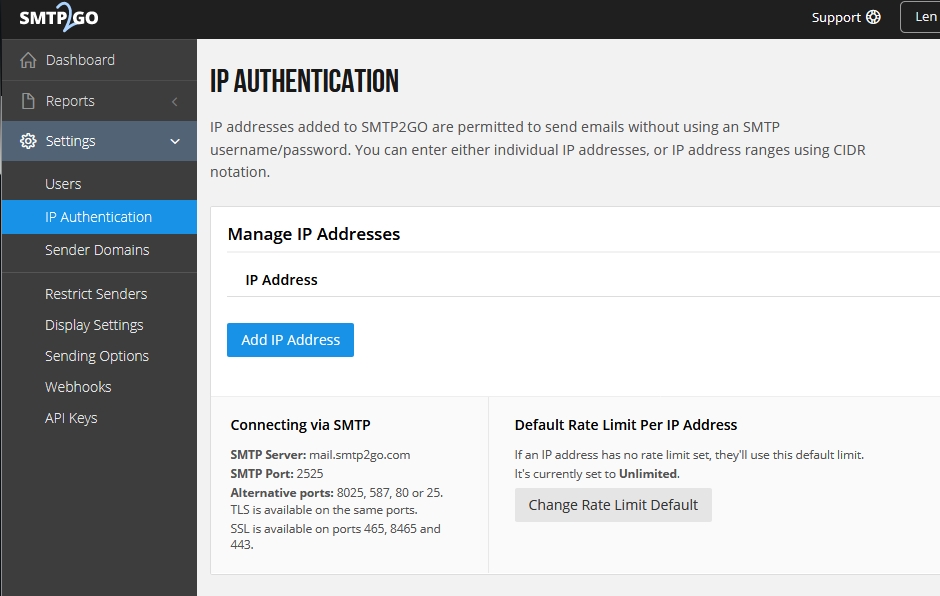Open the API Keys page
Image resolution: width=940 pixels, height=596 pixels.
click(x=73, y=417)
